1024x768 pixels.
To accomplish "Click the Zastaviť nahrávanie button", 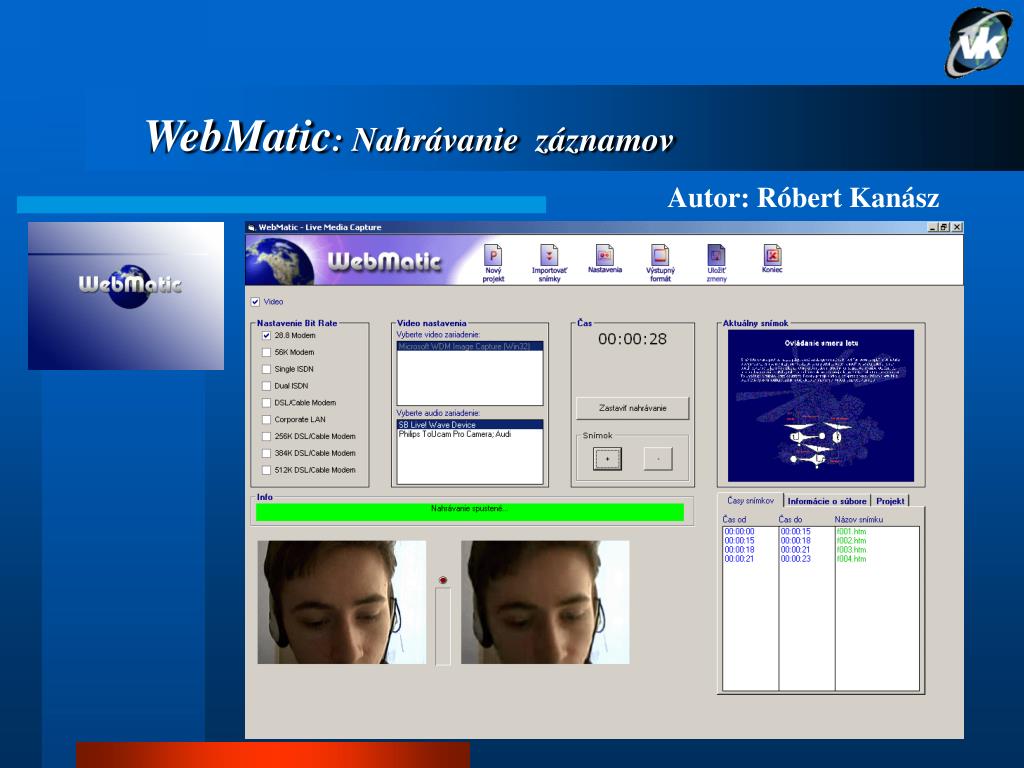I will tap(632, 408).
